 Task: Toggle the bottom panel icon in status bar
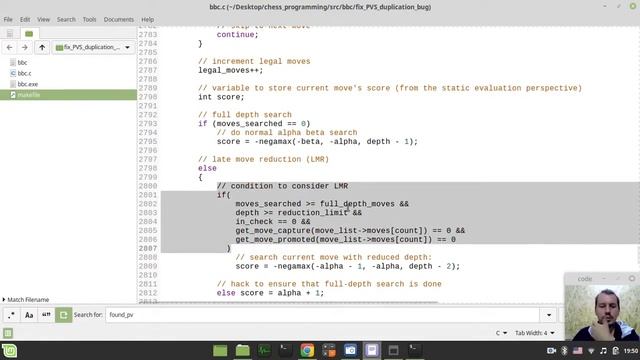pos(8,333)
